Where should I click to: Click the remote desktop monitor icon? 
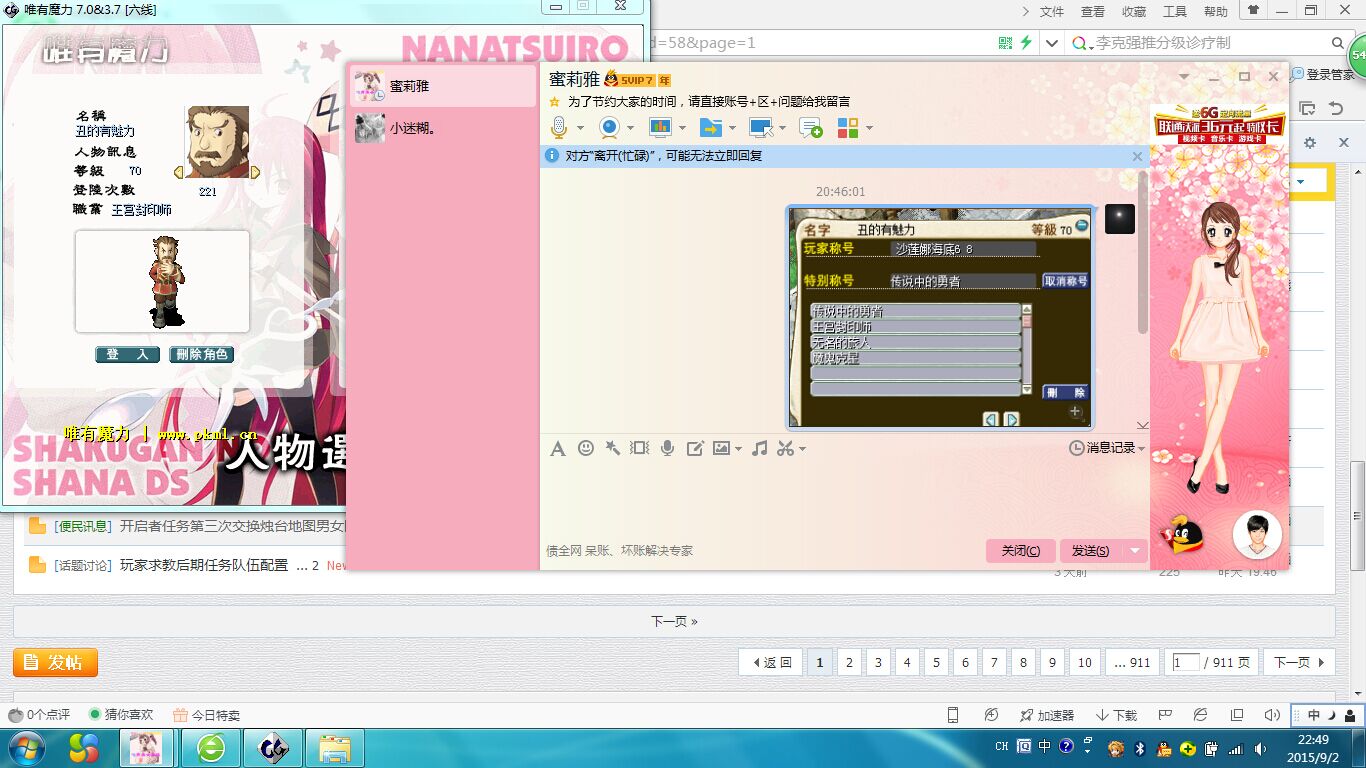tap(760, 127)
